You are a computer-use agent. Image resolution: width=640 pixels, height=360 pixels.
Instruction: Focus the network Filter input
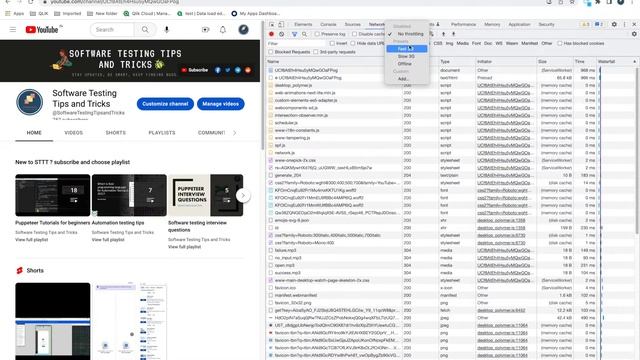(x=297, y=43)
